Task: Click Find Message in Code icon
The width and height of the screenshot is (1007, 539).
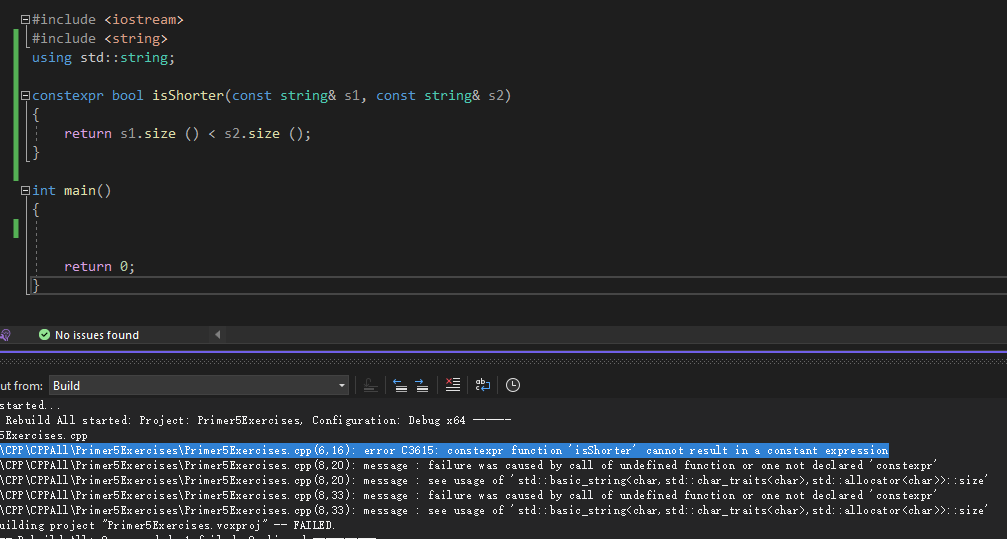Action: coord(370,385)
